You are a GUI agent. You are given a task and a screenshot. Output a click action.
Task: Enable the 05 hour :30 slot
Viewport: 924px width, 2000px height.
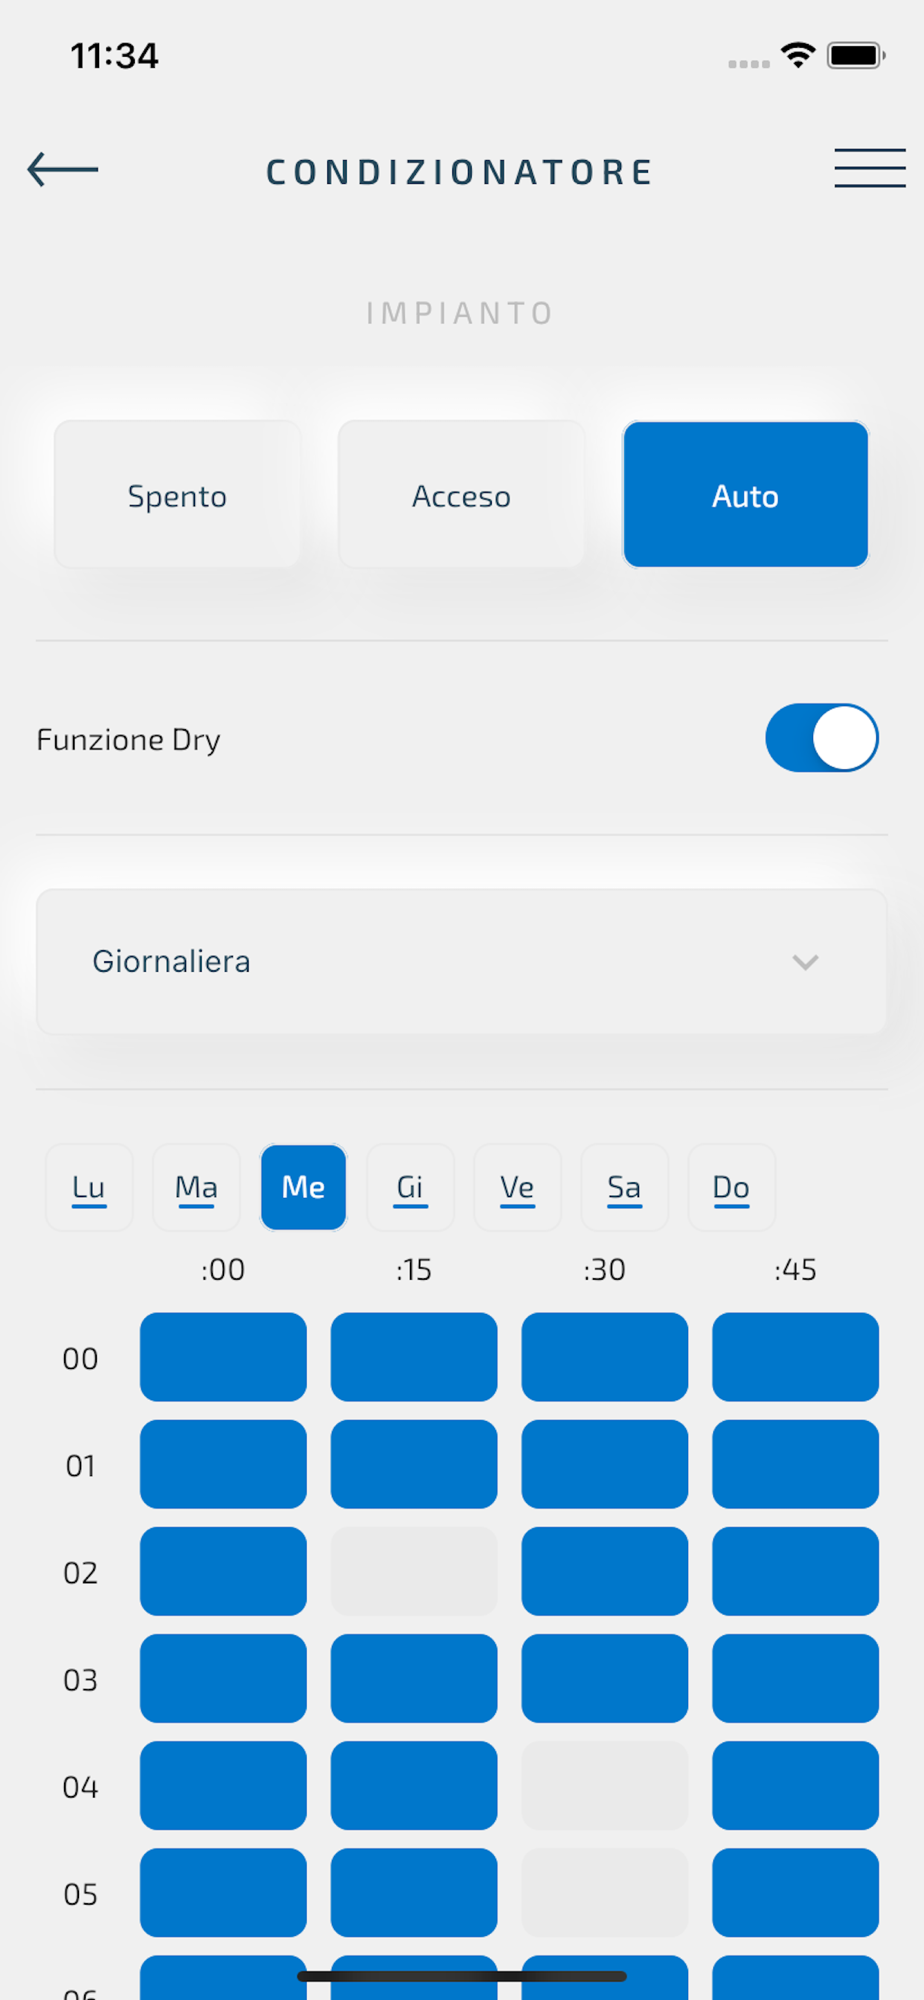pyautogui.click(x=605, y=1892)
